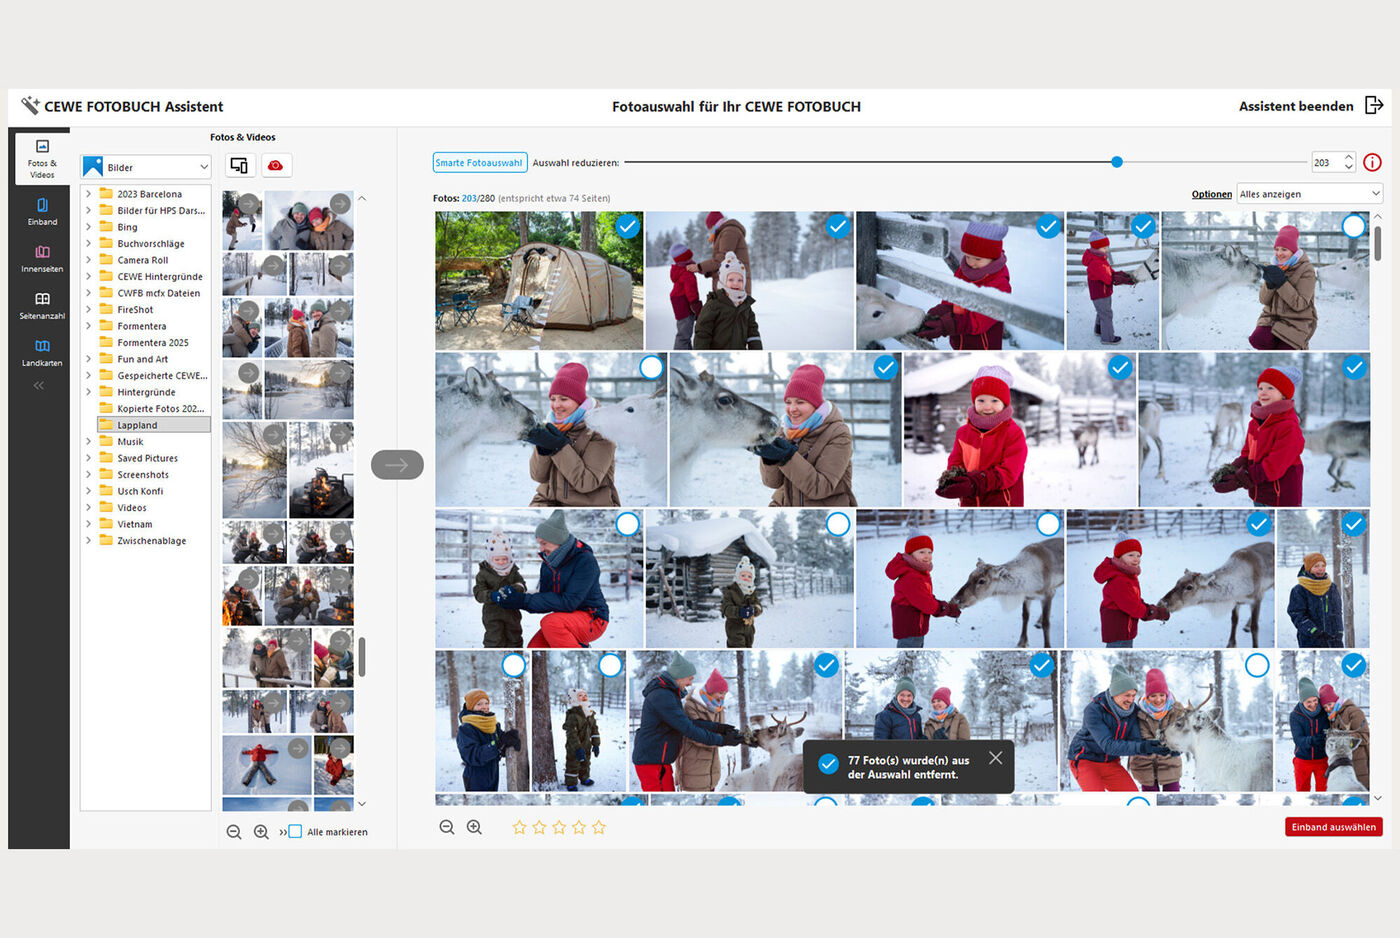This screenshot has width=1400, height=938.
Task: Expand the Formentera folder node
Action: click(x=88, y=326)
